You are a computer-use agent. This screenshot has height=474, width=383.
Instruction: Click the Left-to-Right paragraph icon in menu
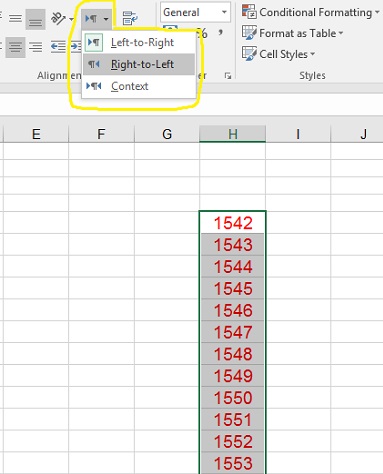(93, 43)
